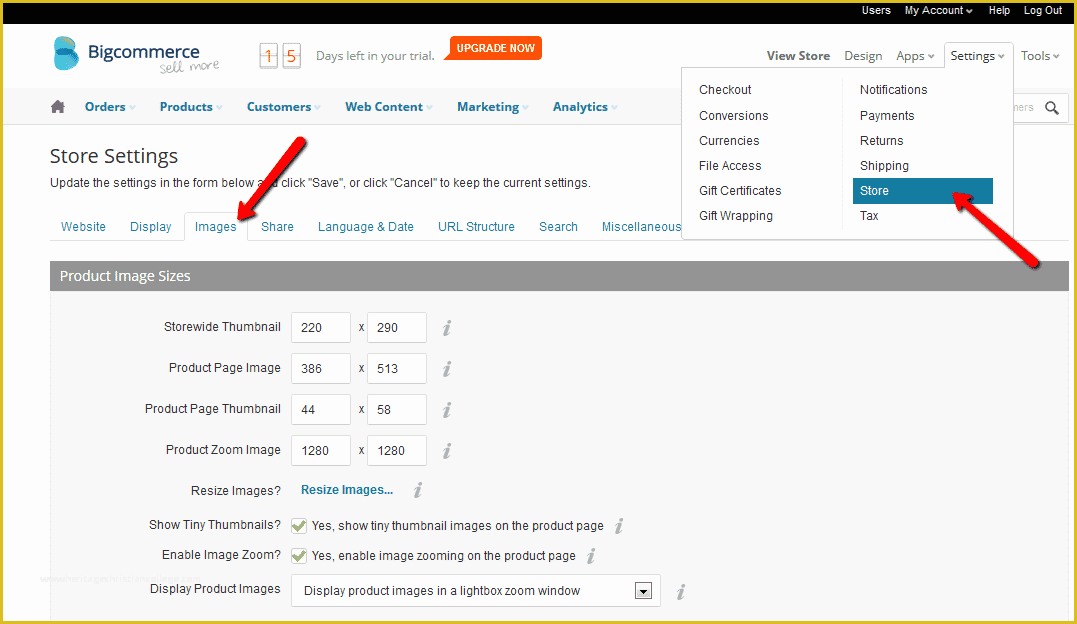Screen dimensions: 1077x624
Task: Expand the Orders menu
Action: point(110,107)
